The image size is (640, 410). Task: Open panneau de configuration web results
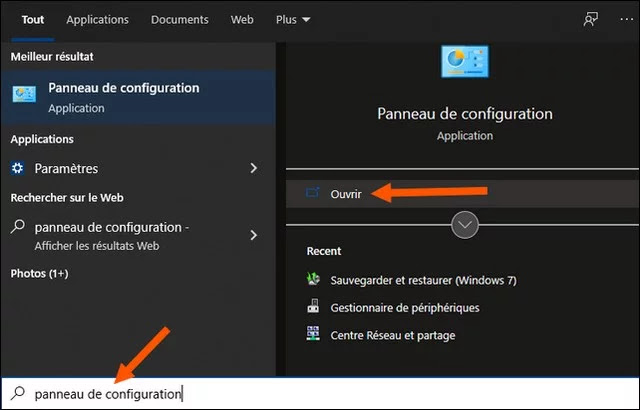tap(138, 235)
